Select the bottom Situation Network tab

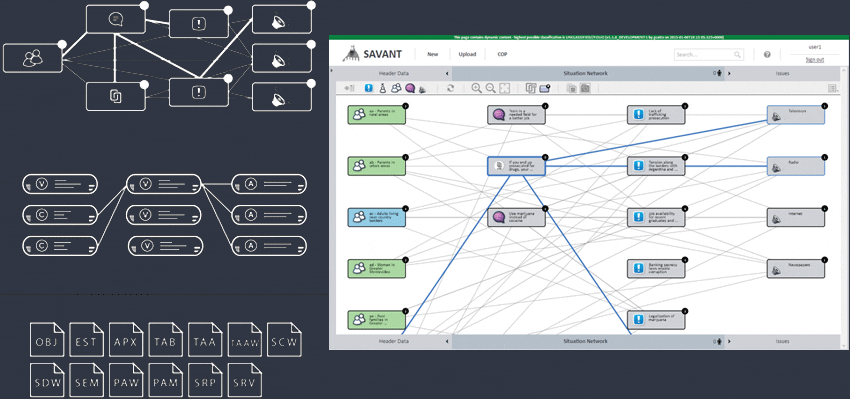(x=585, y=342)
